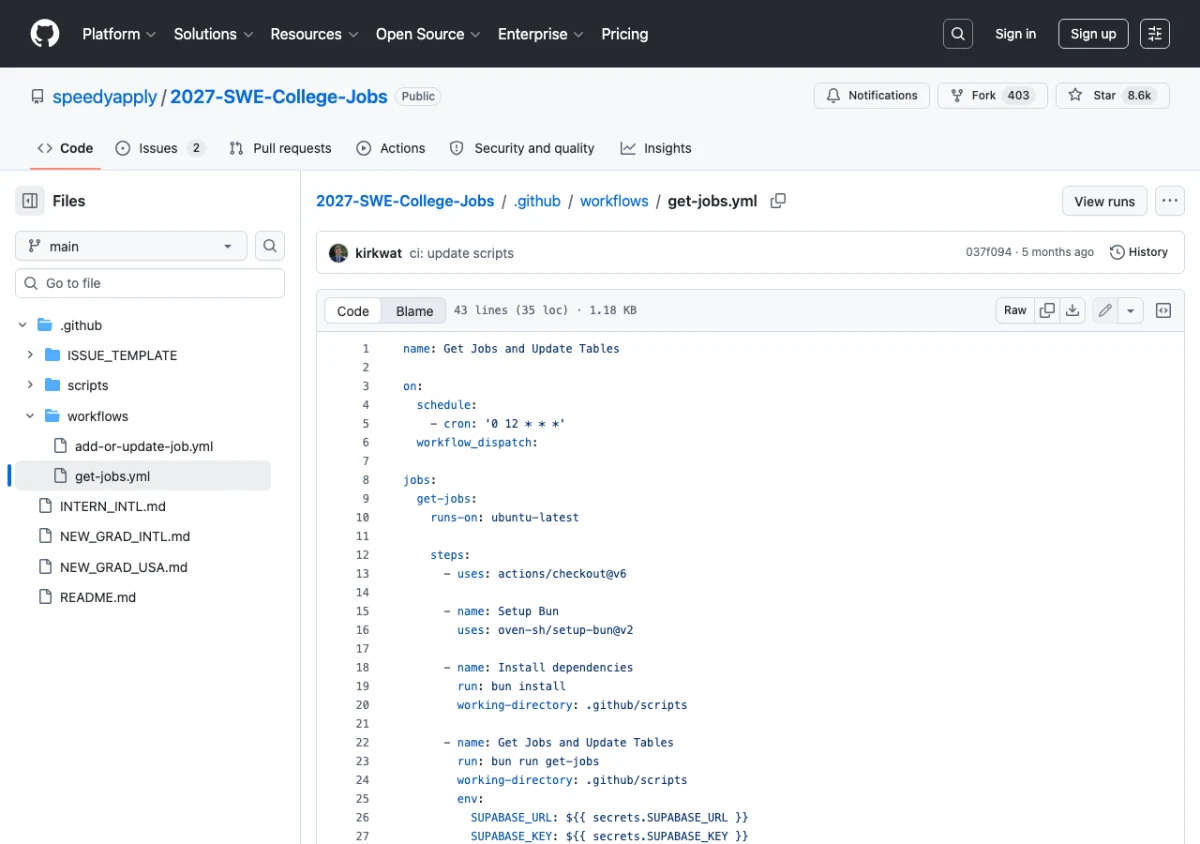The image size is (1200, 844).
Task: Collapse the workflows folder chevron
Action: [30, 416]
